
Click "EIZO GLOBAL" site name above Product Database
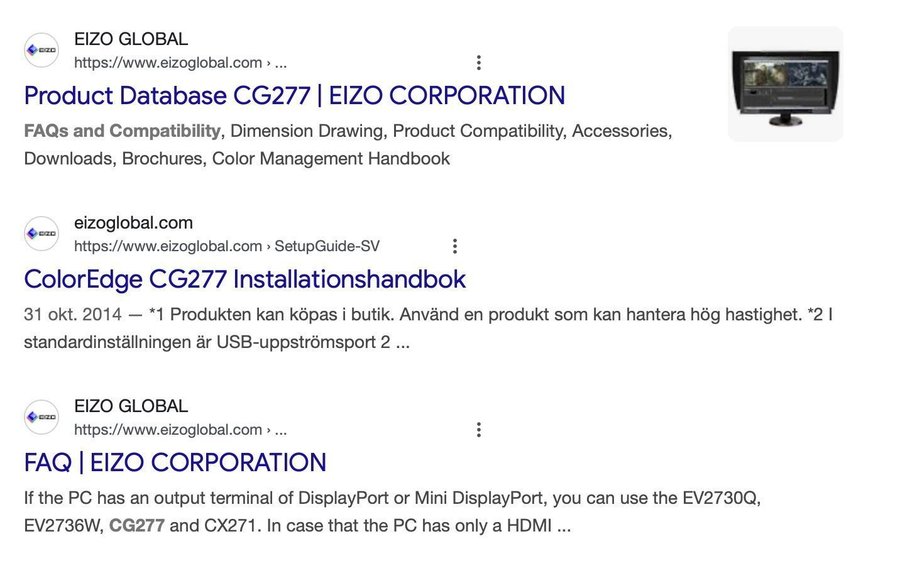click(x=131, y=40)
